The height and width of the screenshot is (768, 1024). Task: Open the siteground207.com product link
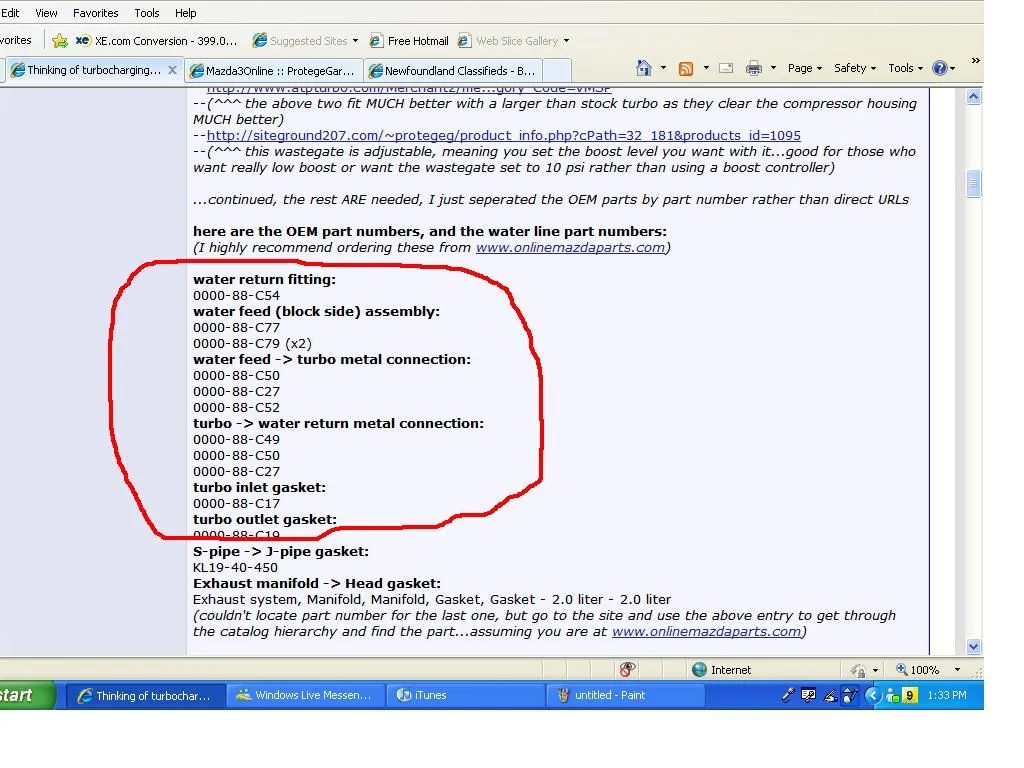tap(503, 135)
